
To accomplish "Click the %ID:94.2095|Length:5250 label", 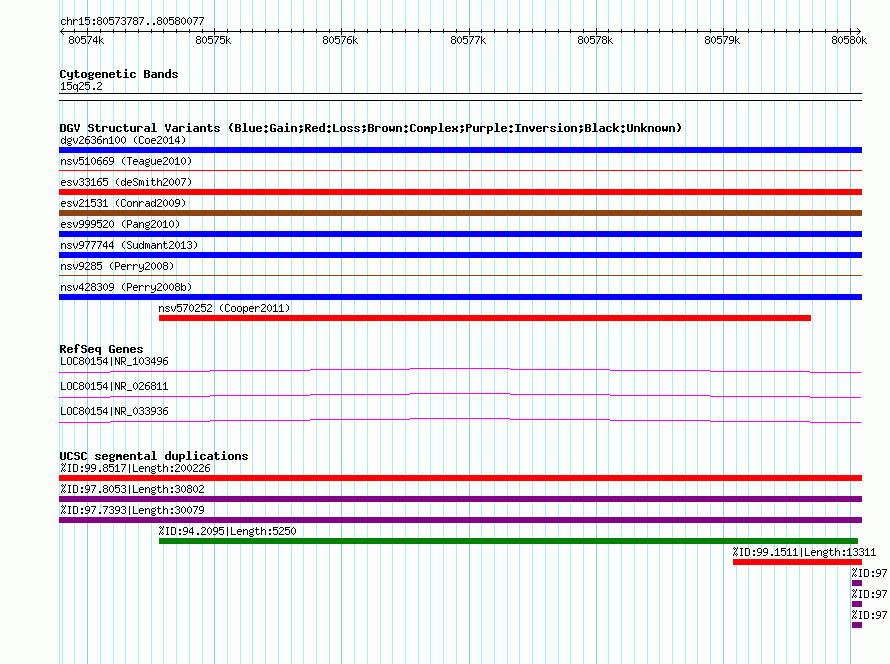I will click(228, 531).
